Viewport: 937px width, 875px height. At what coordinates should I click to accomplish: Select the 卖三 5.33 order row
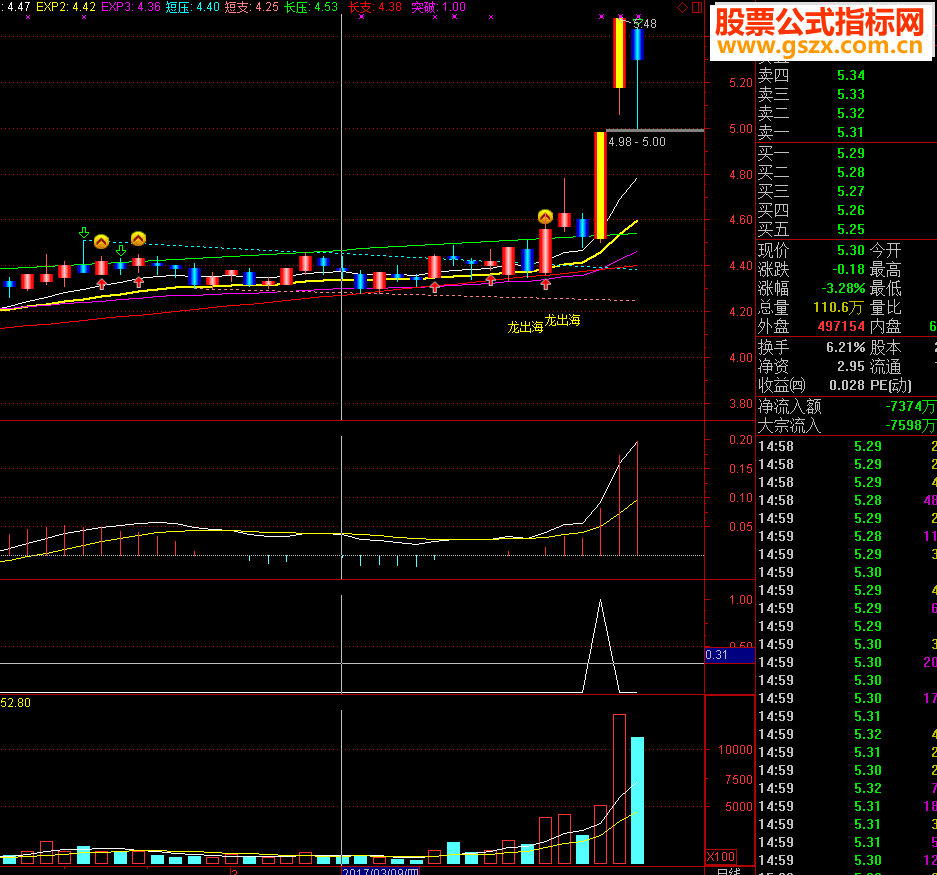[846, 94]
